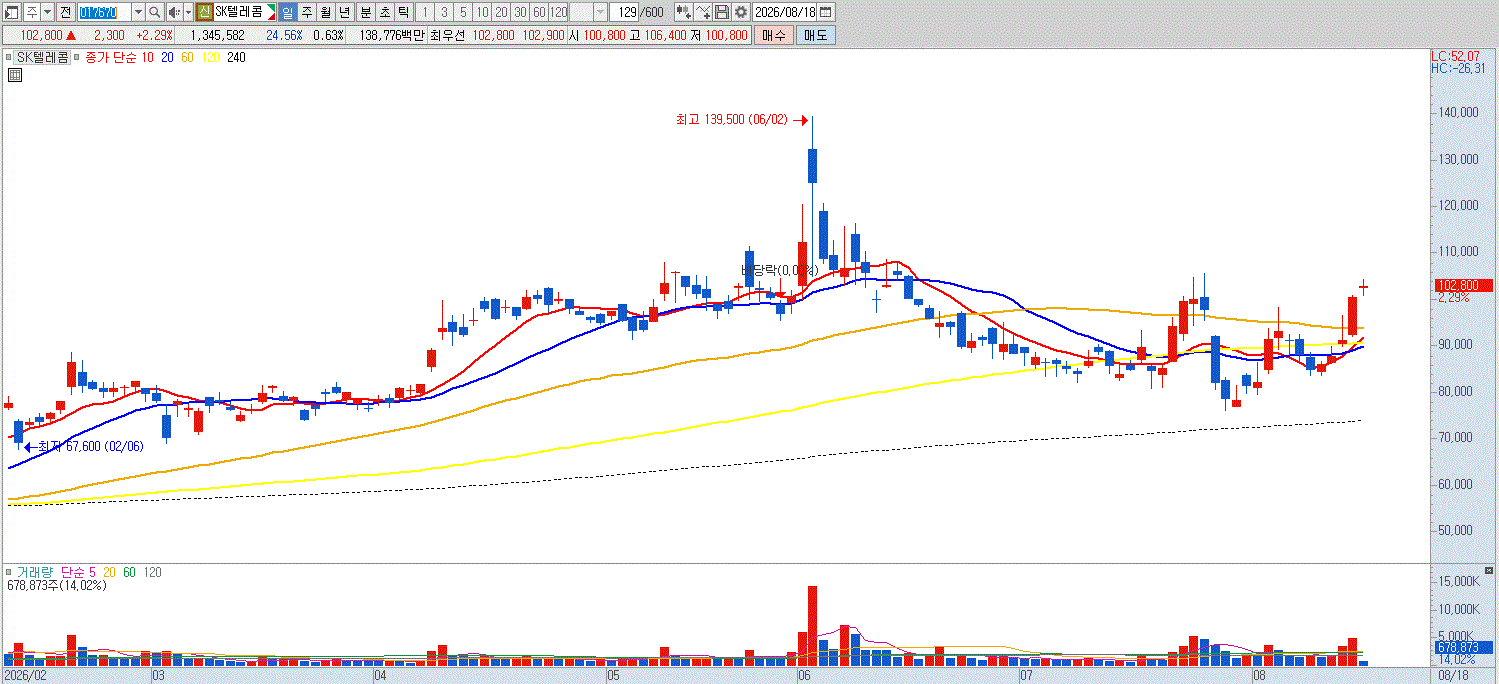Click the 017670 stock code input field
Screen dimensions: 1499x684
[104, 12]
